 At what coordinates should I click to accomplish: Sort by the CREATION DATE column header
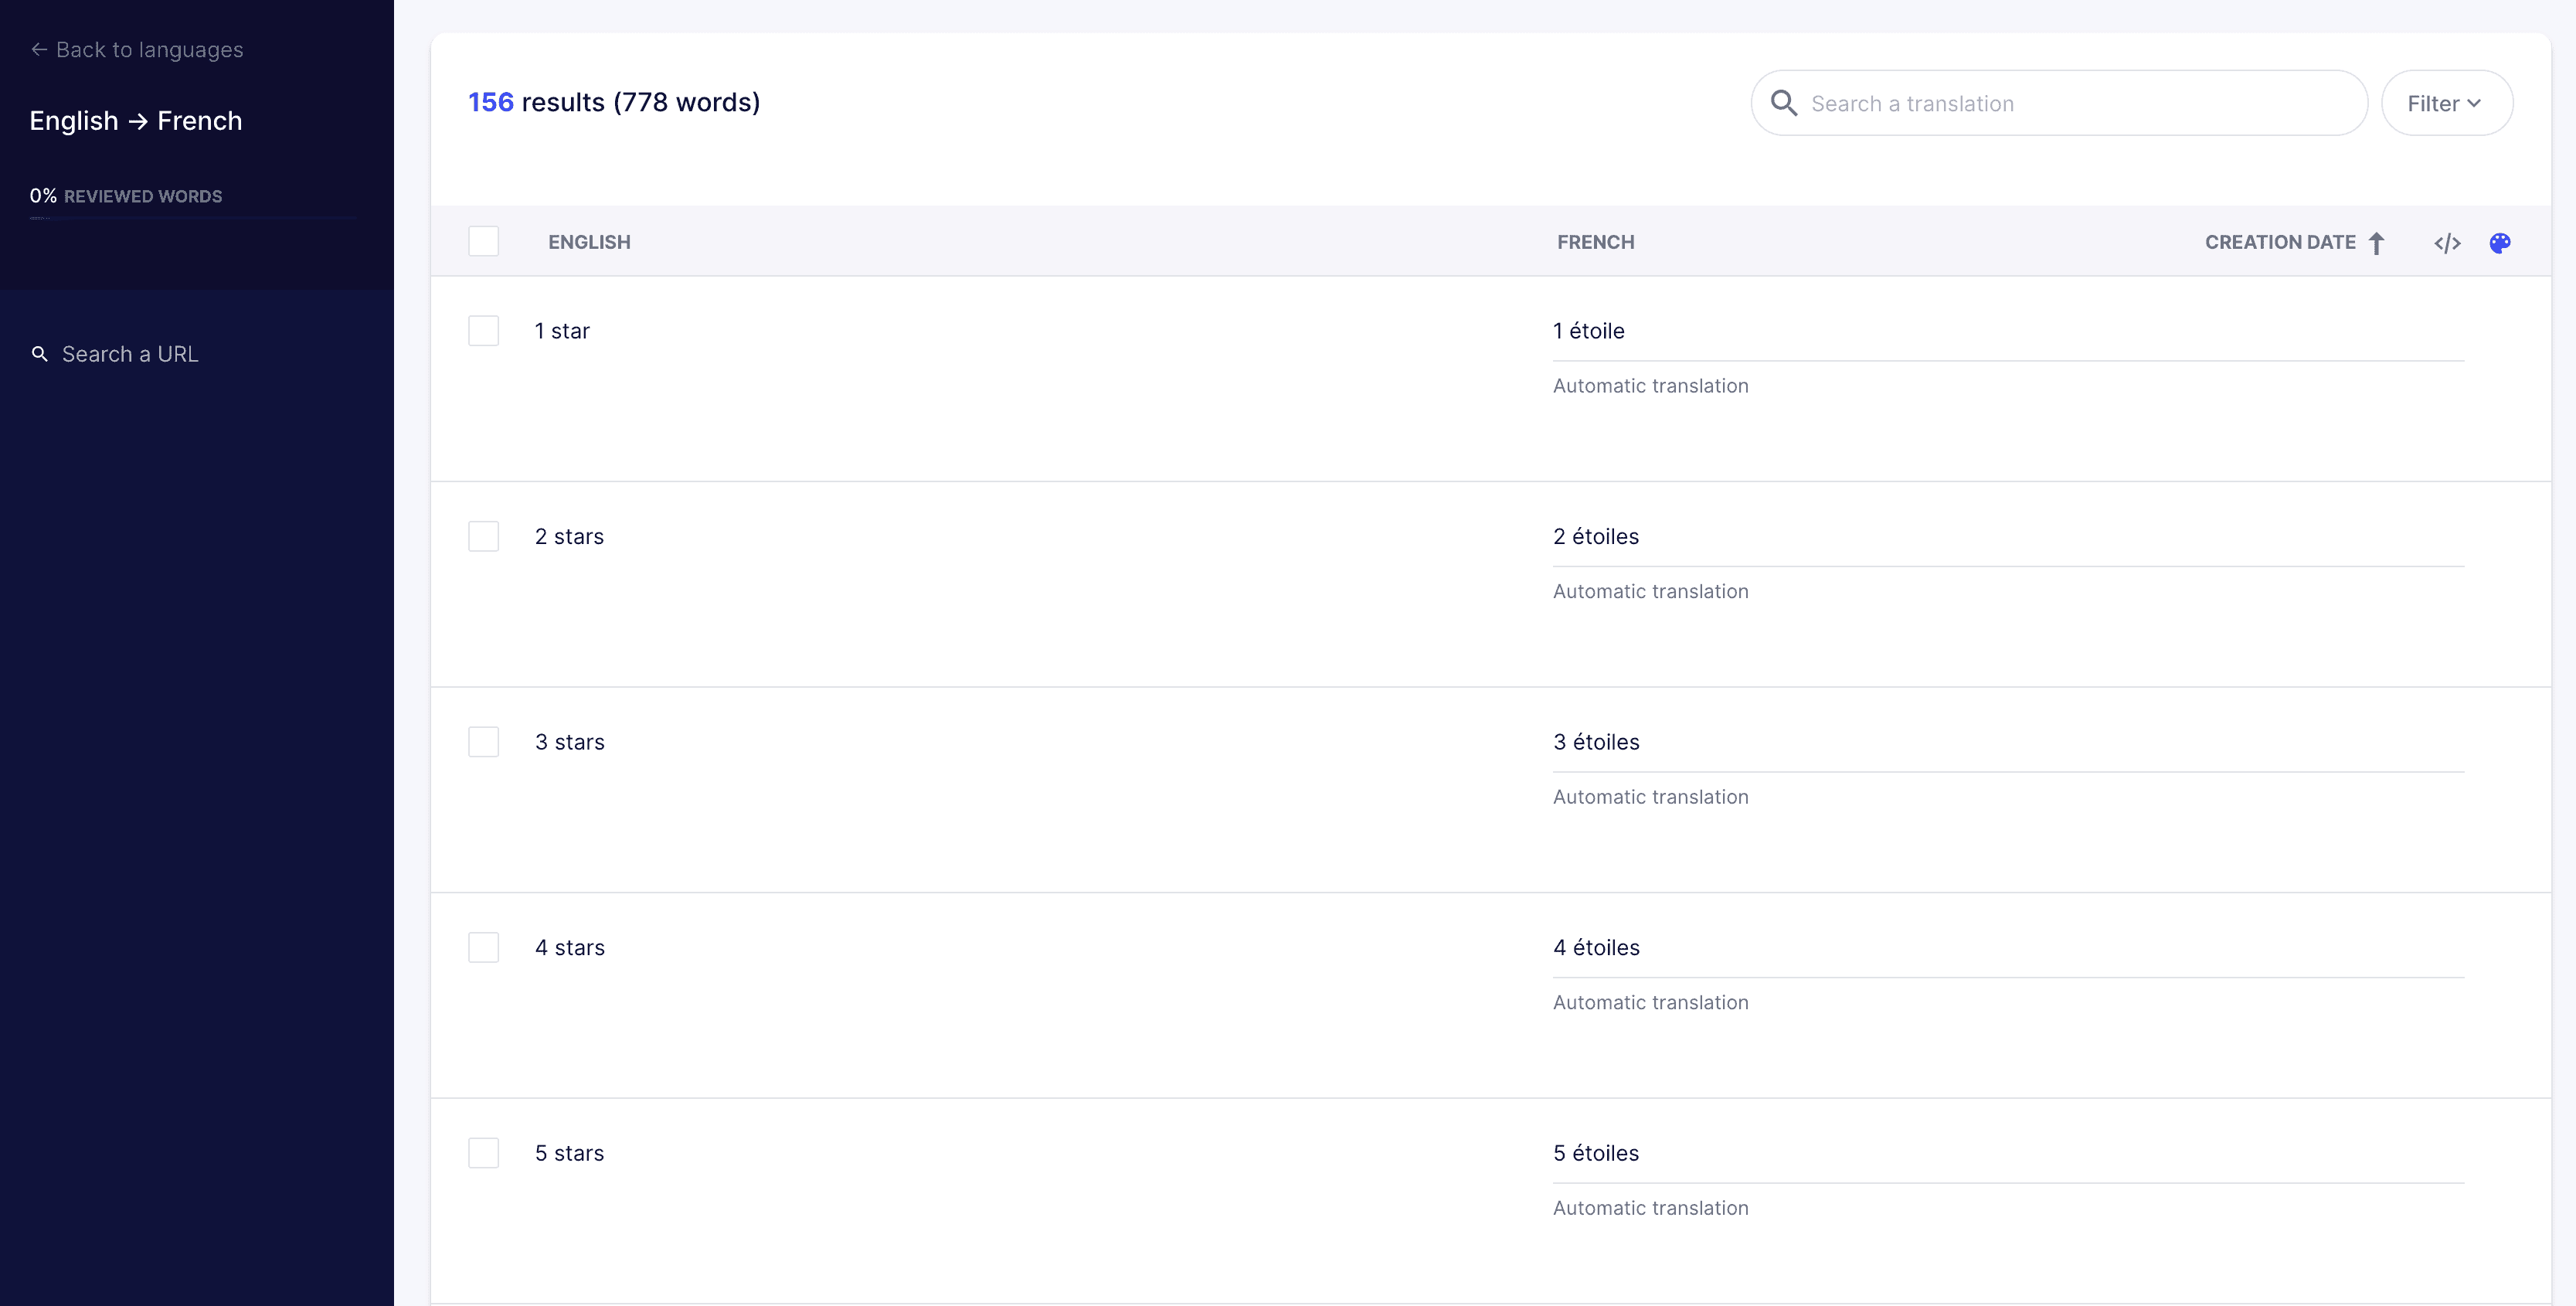pos(2279,242)
